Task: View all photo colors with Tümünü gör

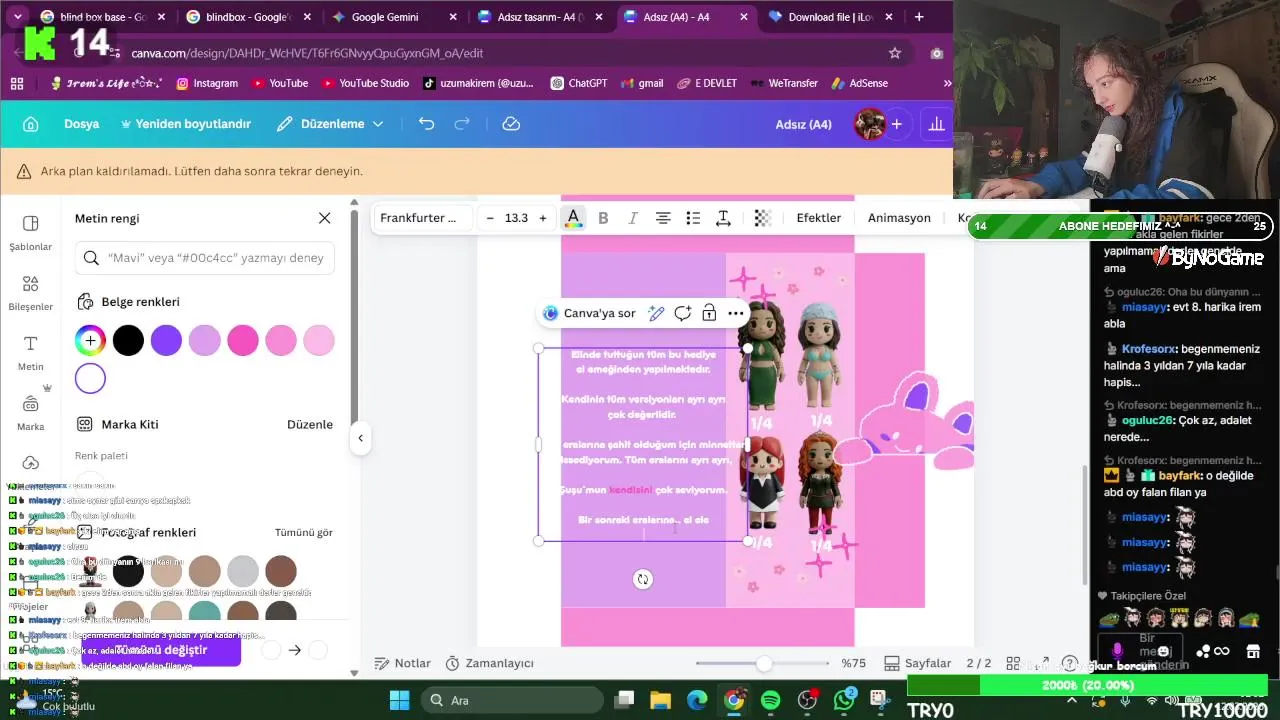Action: point(304,533)
